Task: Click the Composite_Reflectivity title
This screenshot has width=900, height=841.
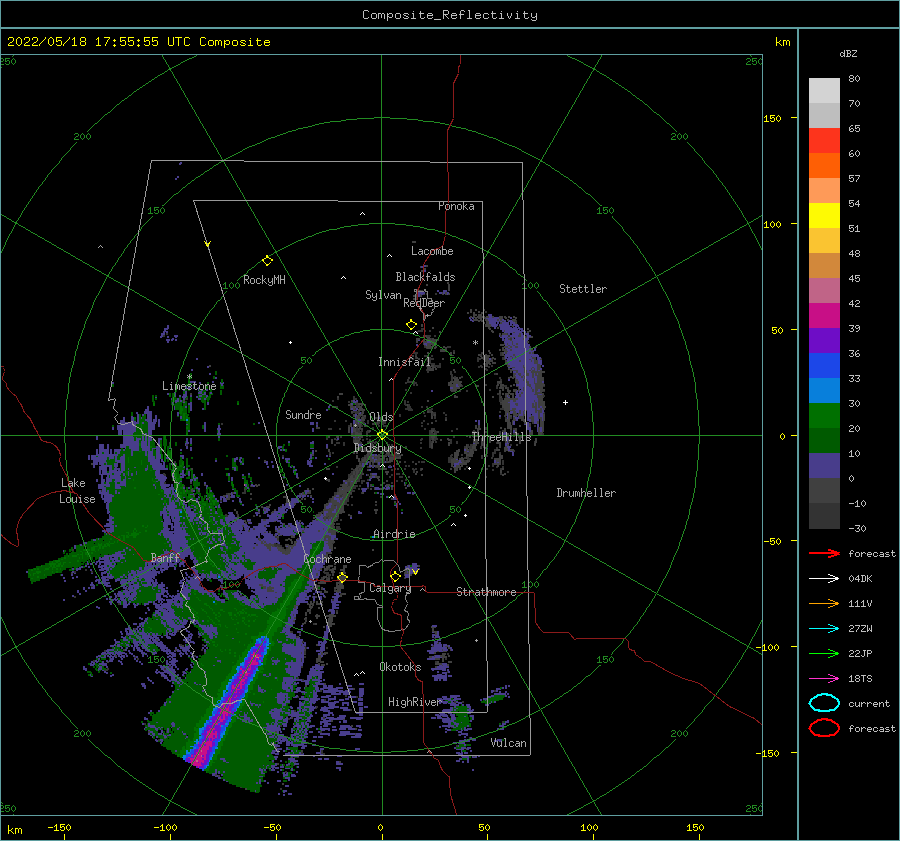Action: pyautogui.click(x=450, y=15)
